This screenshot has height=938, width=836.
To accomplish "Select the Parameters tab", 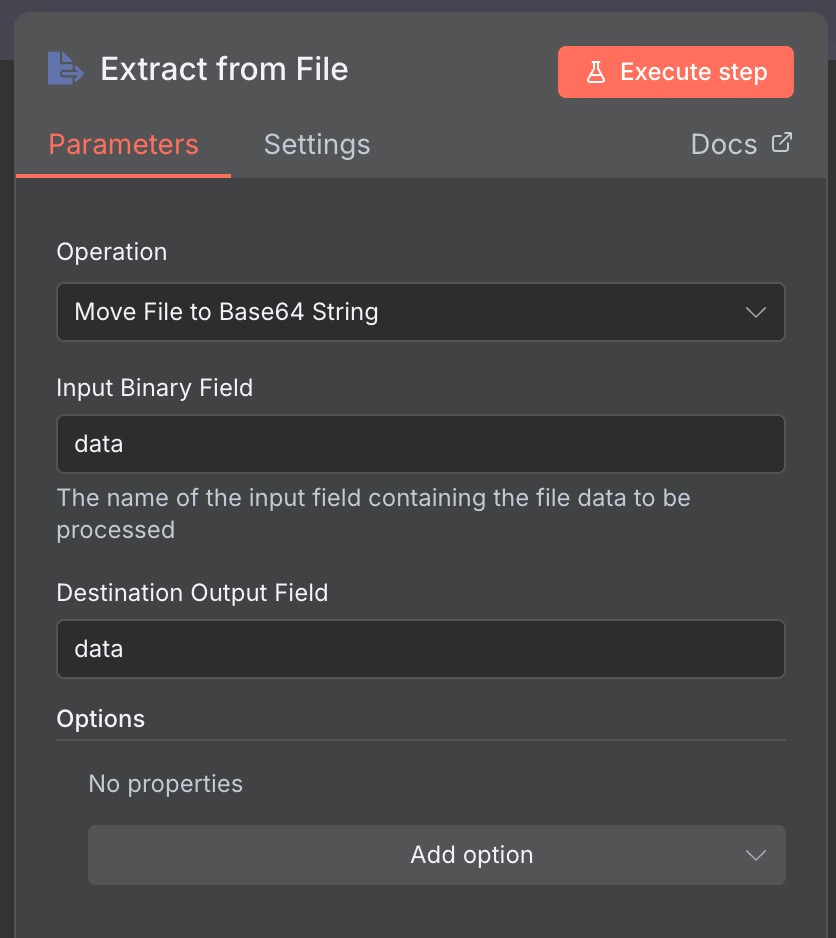I will coord(123,145).
